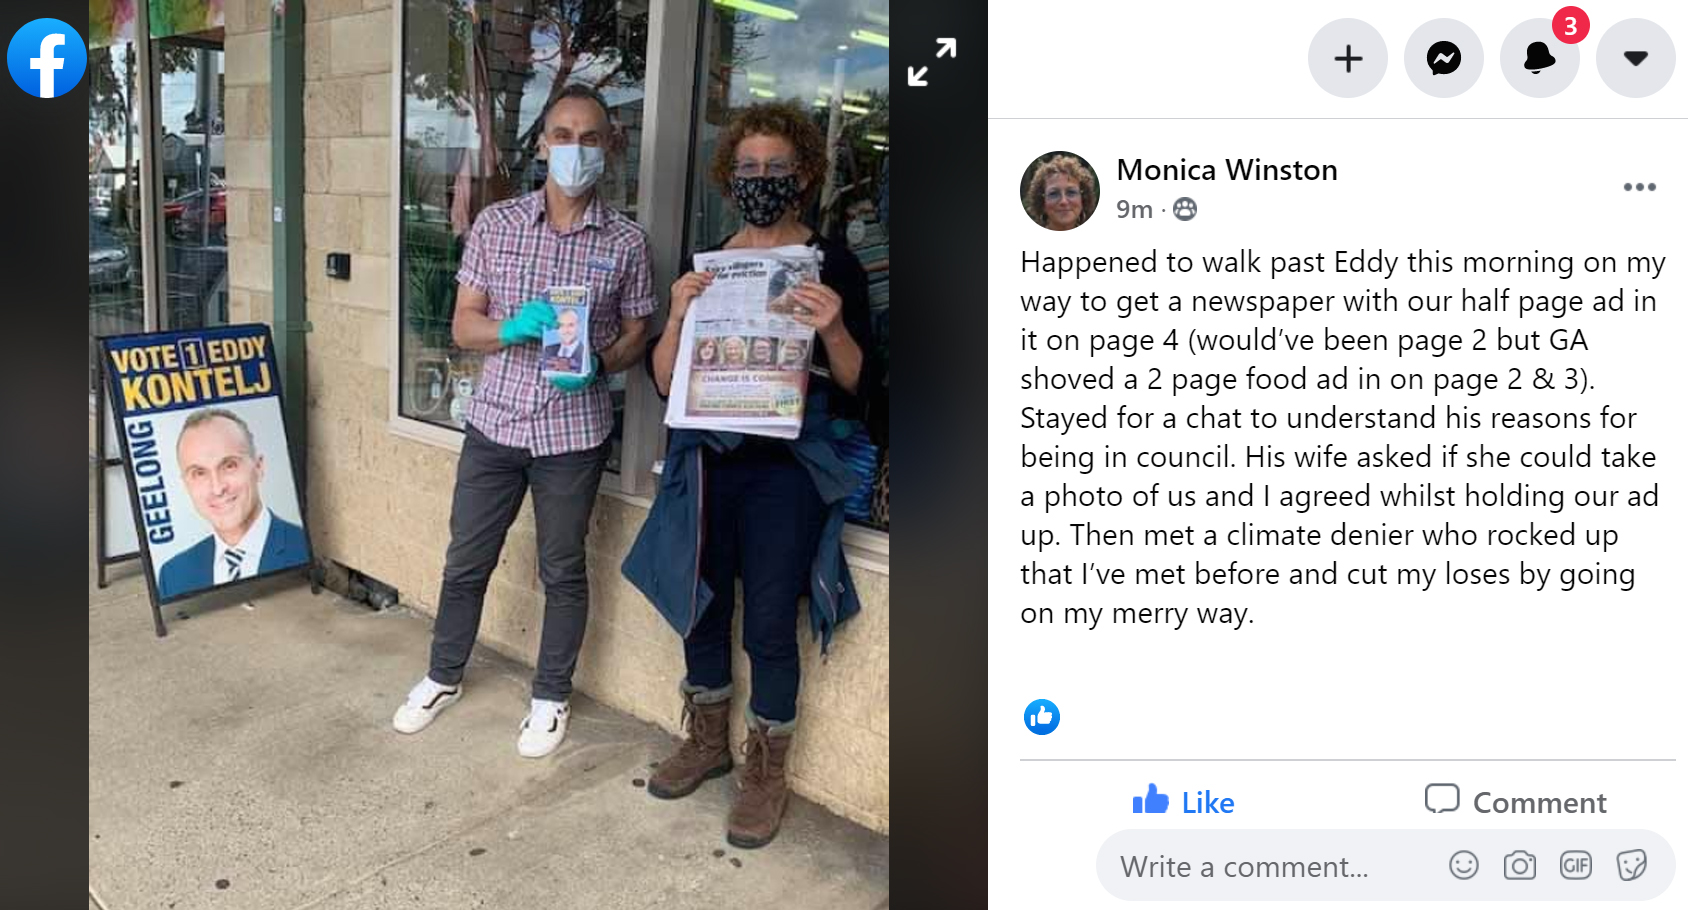Open post options three-dots menu
The image size is (1688, 910).
pyautogui.click(x=1640, y=187)
